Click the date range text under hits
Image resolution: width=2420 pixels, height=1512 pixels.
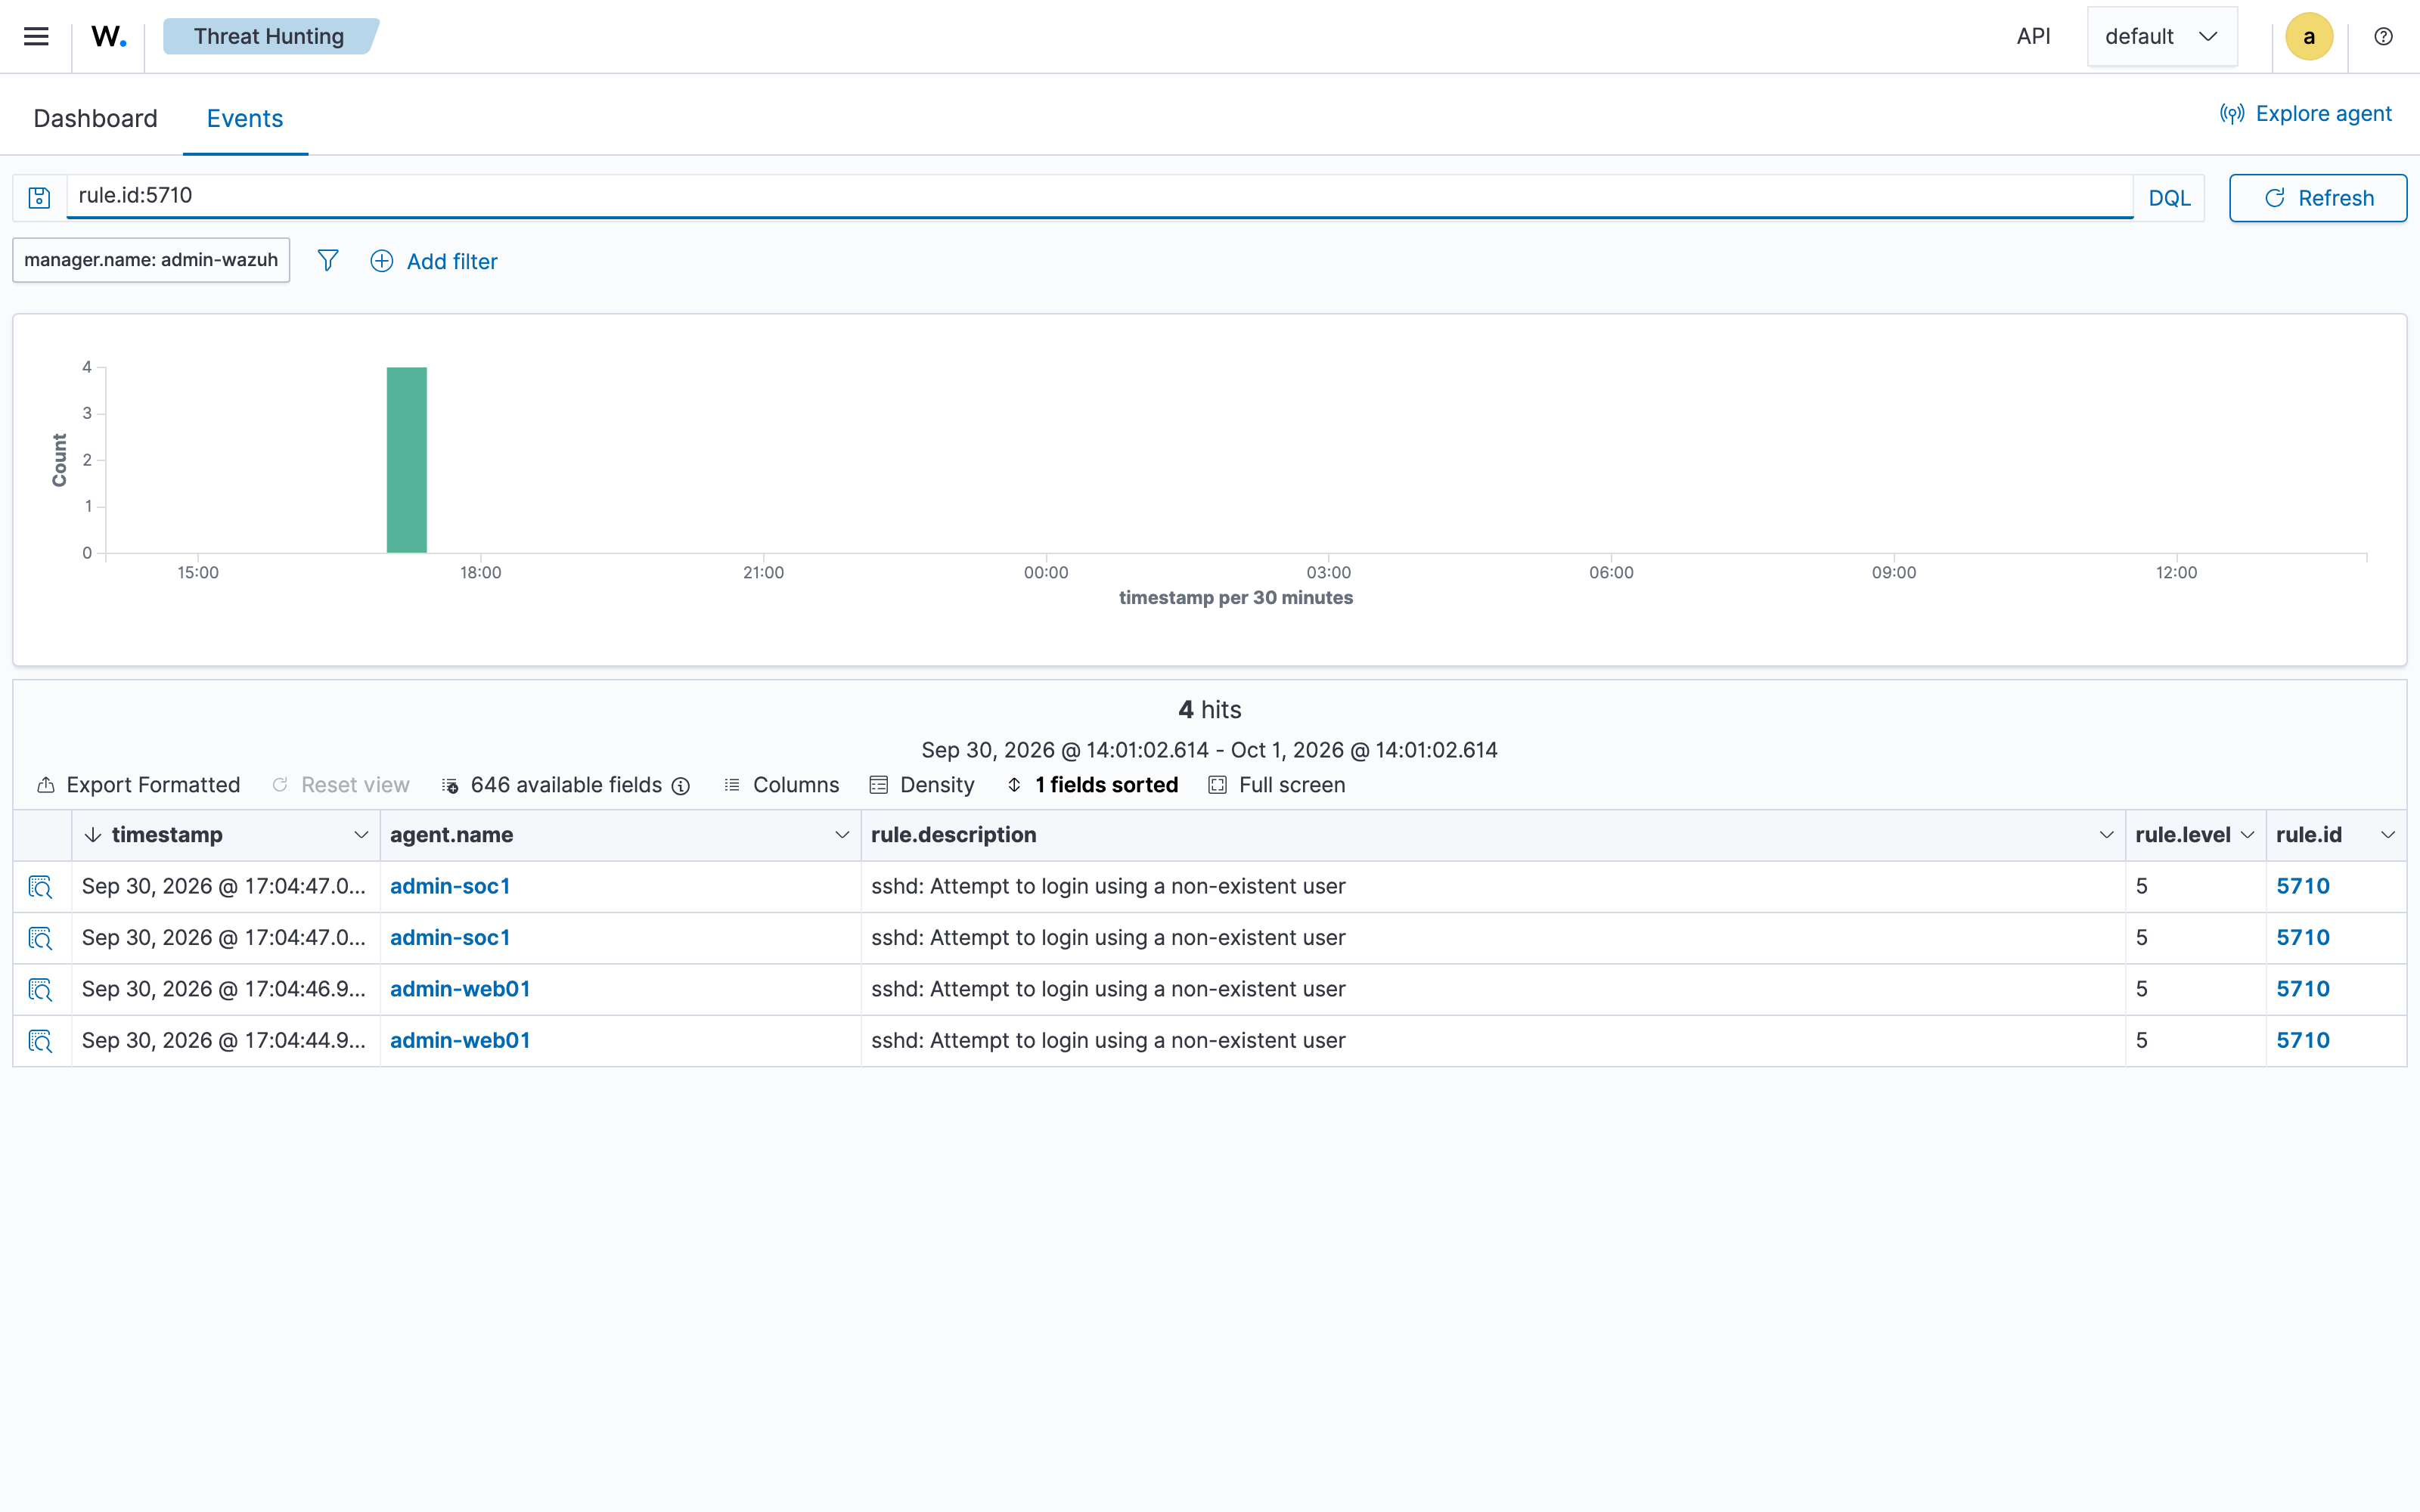click(1210, 750)
